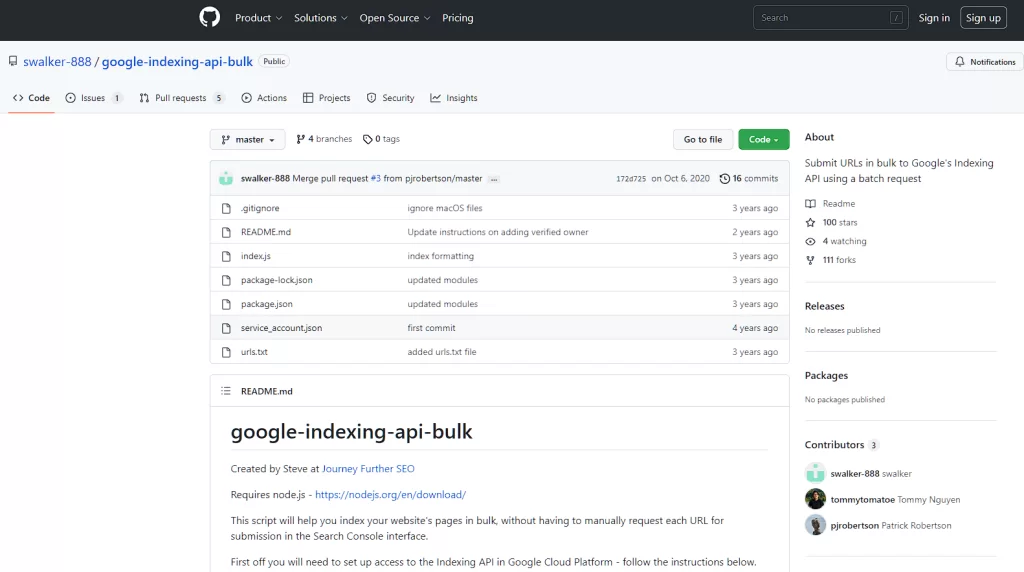Open the Open Source dropdown menu
The height and width of the screenshot is (572, 1024).
click(395, 18)
